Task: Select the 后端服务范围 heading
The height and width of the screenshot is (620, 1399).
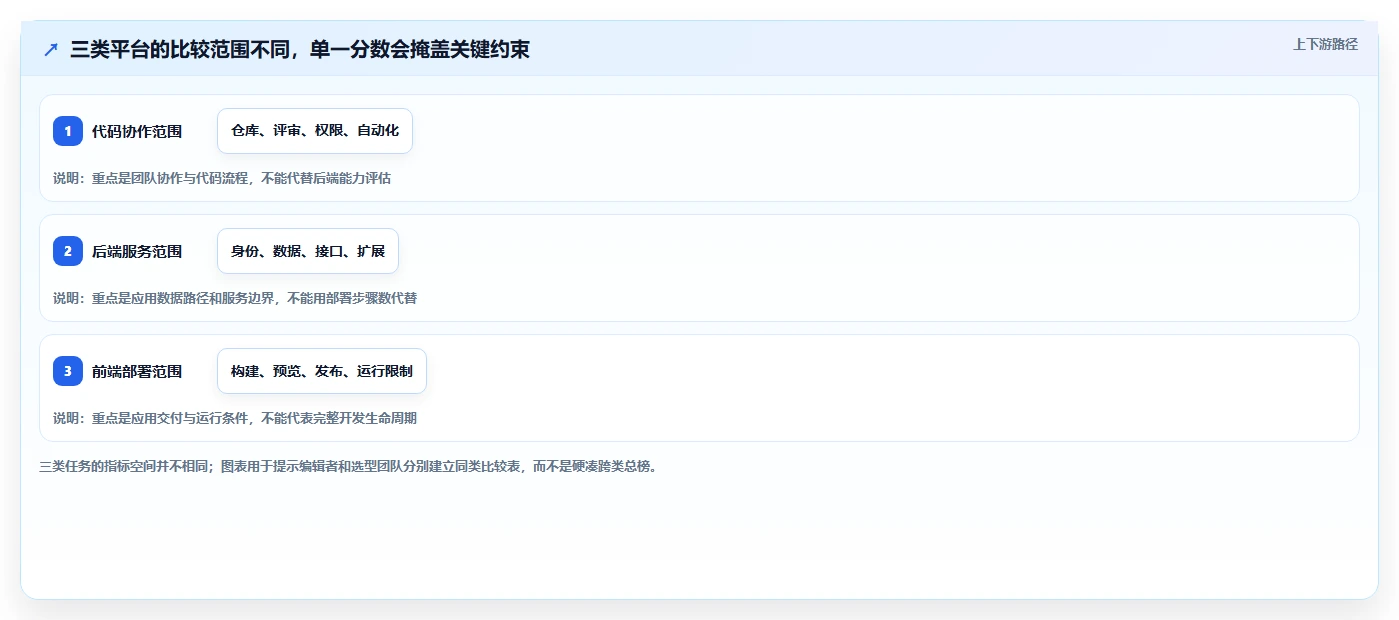Action: click(x=137, y=251)
